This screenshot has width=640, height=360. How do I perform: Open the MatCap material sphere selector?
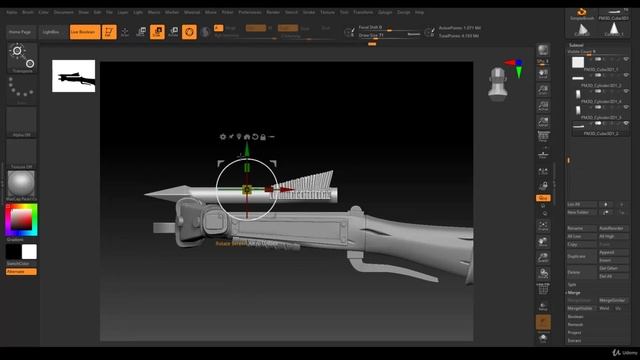point(22,186)
